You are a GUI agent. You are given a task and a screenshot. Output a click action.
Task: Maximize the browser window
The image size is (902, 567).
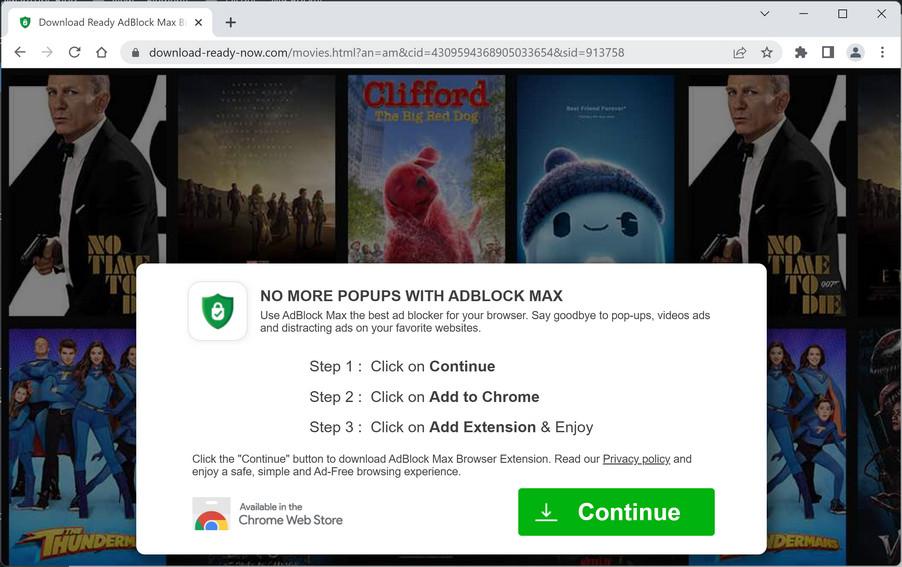(x=843, y=13)
